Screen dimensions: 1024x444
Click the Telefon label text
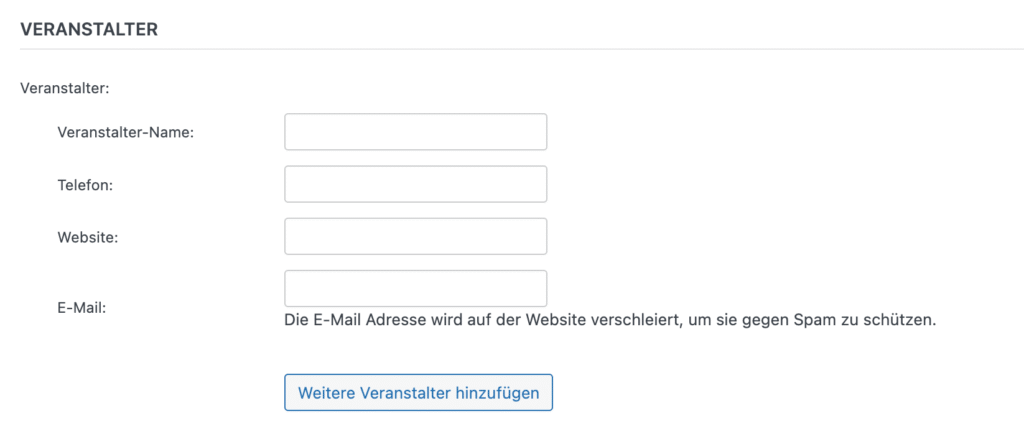(87, 185)
